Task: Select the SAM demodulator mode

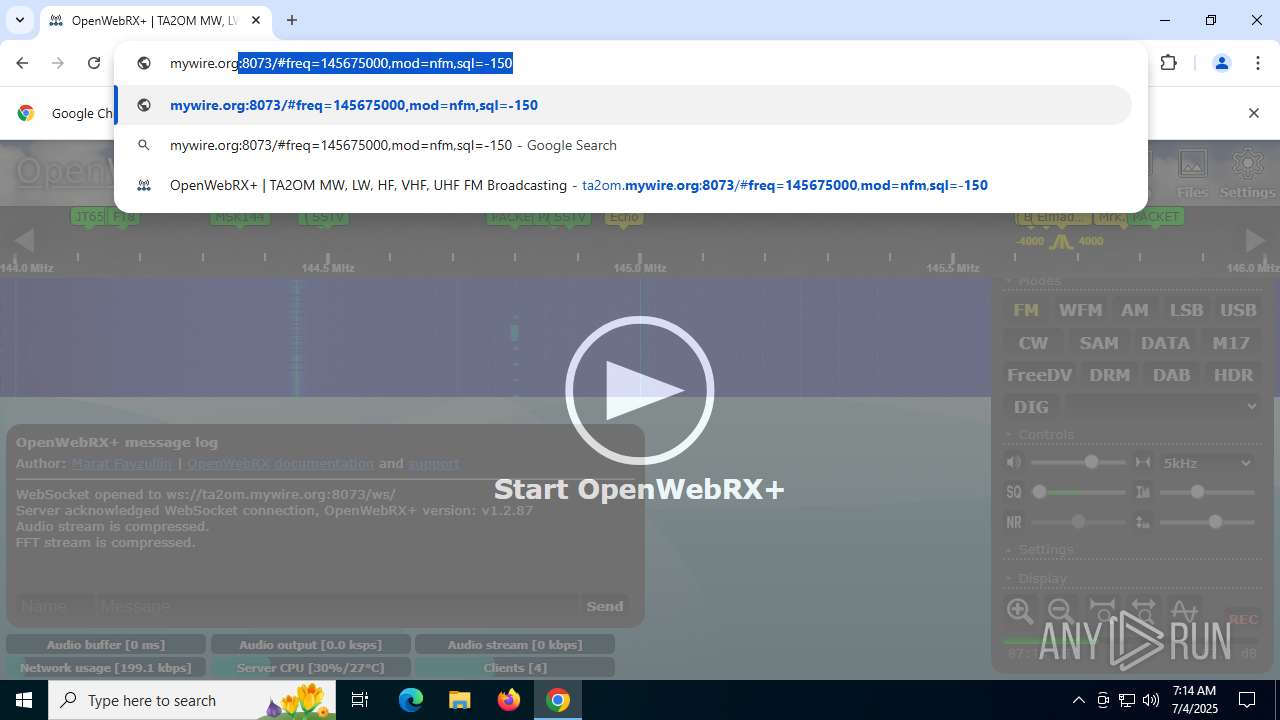Action: pyautogui.click(x=1099, y=343)
